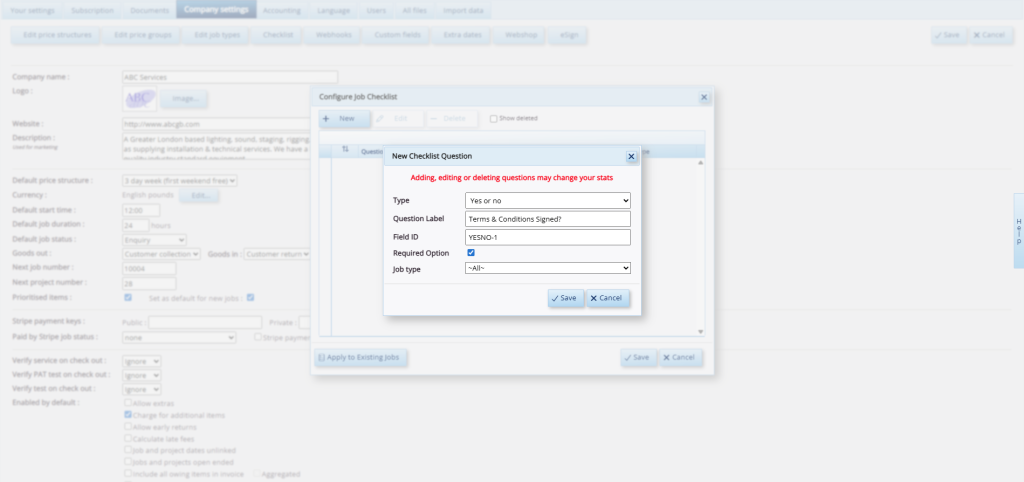The width and height of the screenshot is (1024, 482).
Task: Click Edit price structures button
Action: pos(57,35)
